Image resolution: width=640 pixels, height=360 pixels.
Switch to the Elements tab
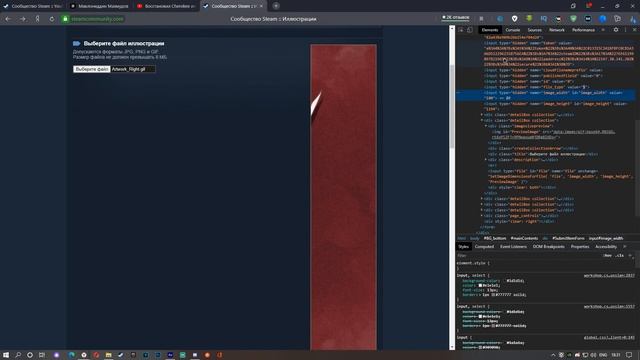[x=489, y=30]
